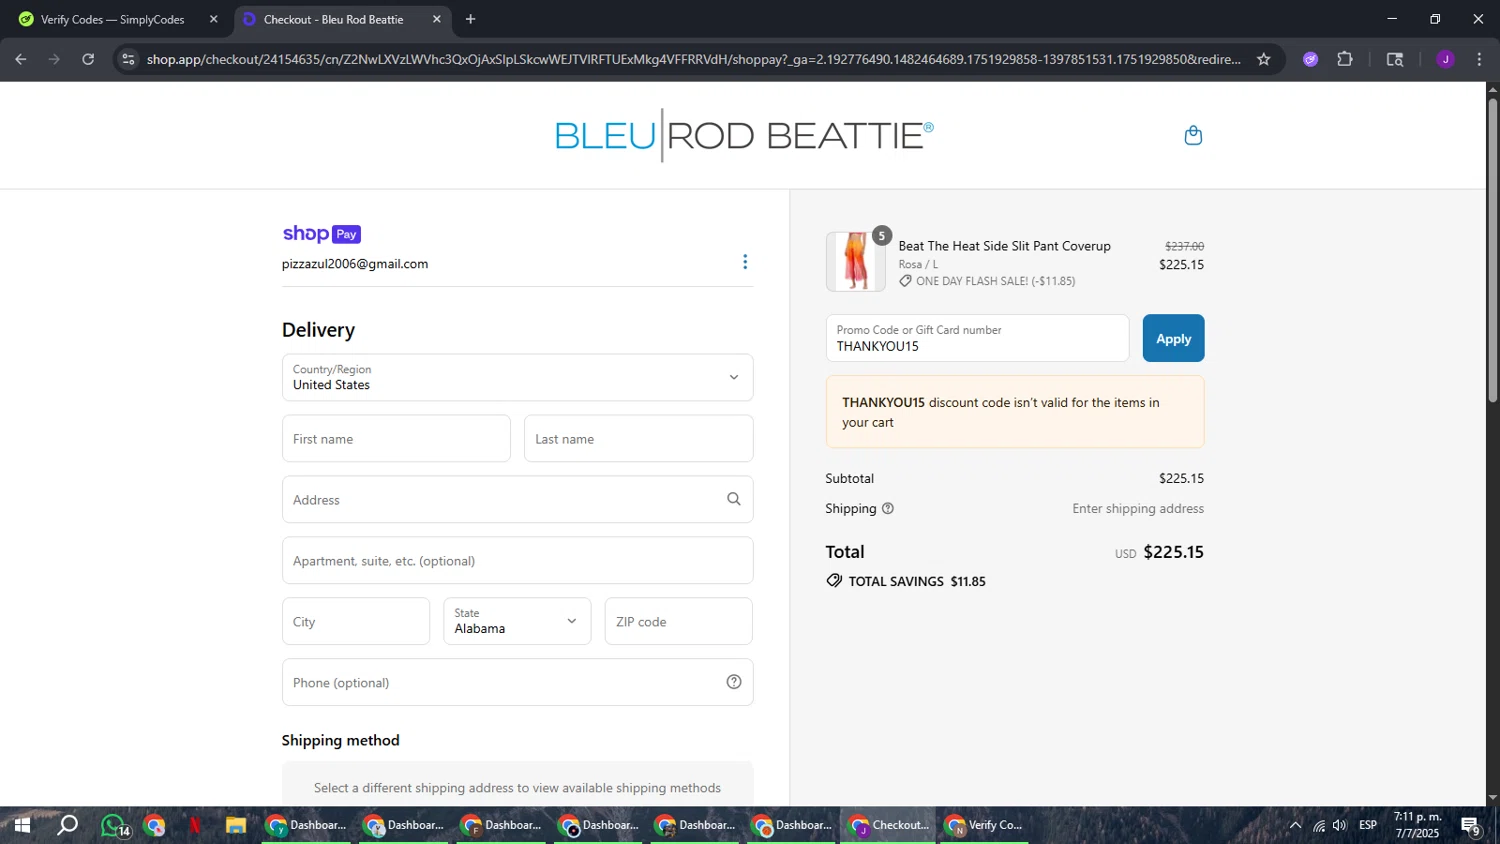Click the Bleu Rod Beattie logo
Viewport: 1500px width, 844px height.
coord(744,135)
